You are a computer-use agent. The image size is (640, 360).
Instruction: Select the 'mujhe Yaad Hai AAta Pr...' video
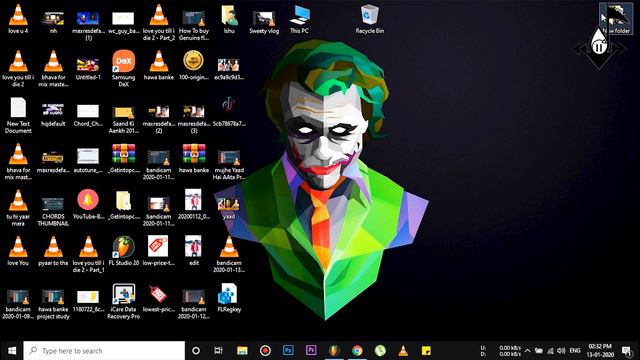point(229,157)
